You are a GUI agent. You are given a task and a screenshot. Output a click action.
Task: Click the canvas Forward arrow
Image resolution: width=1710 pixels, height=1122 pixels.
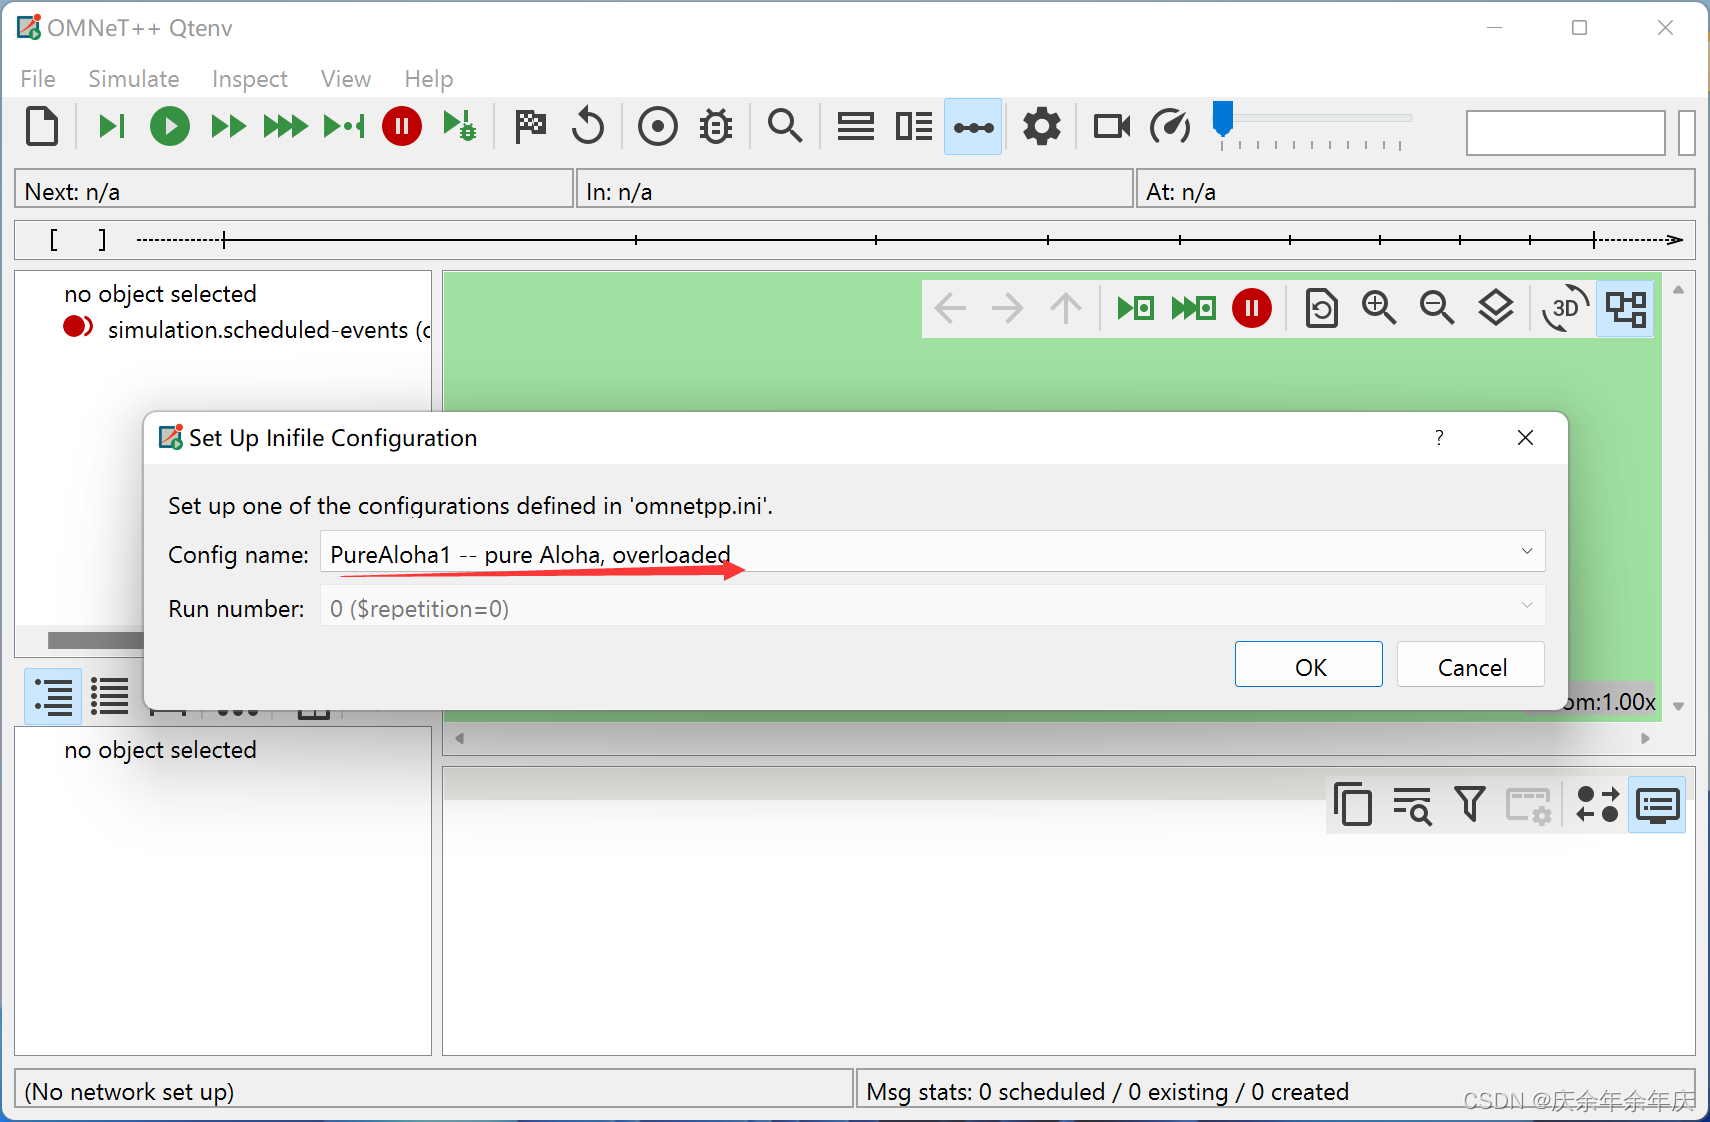(1008, 308)
